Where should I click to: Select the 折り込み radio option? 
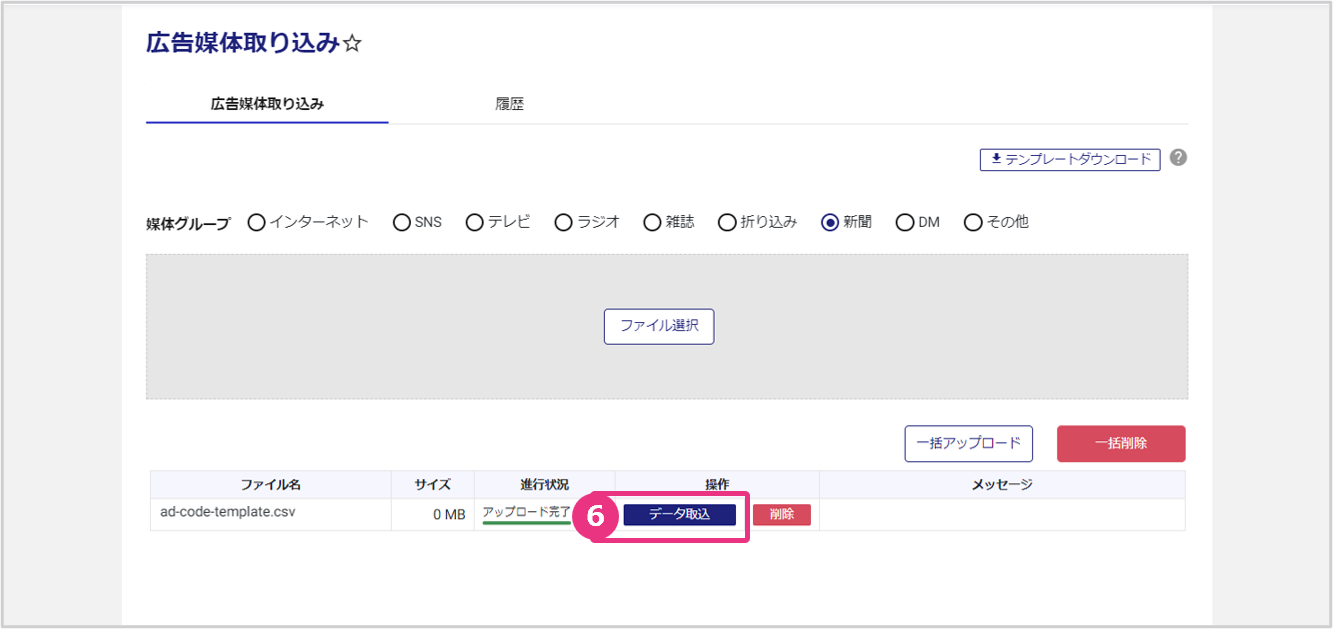coord(727,222)
